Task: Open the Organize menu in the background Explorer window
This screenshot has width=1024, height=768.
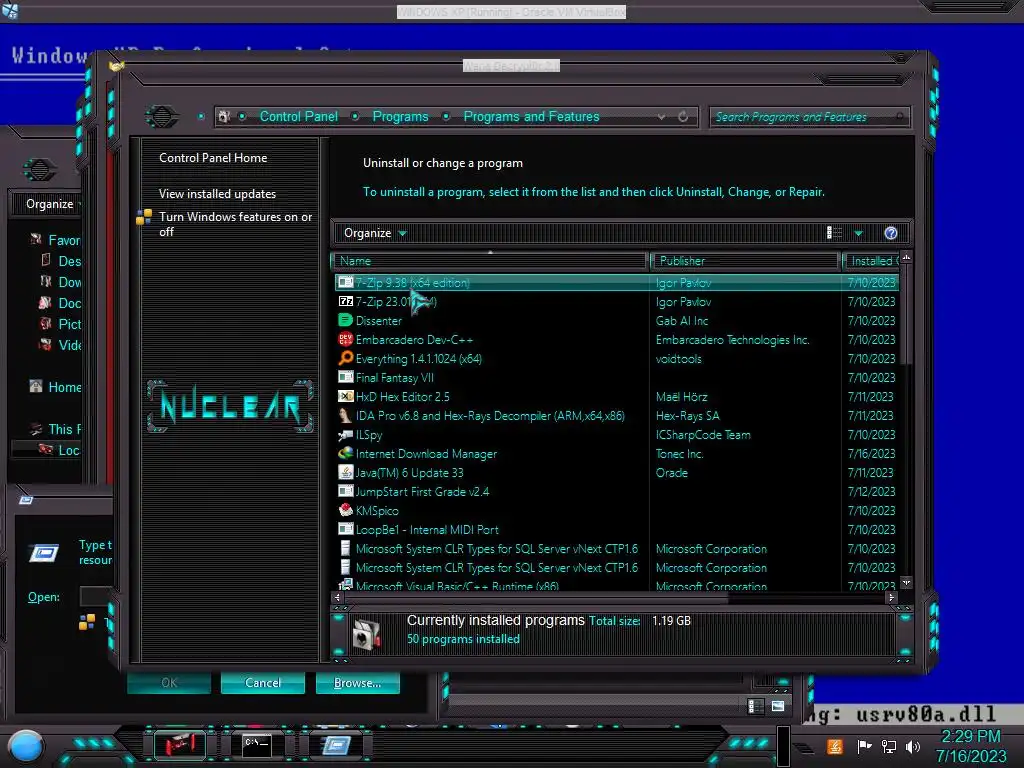Action: [x=52, y=204]
